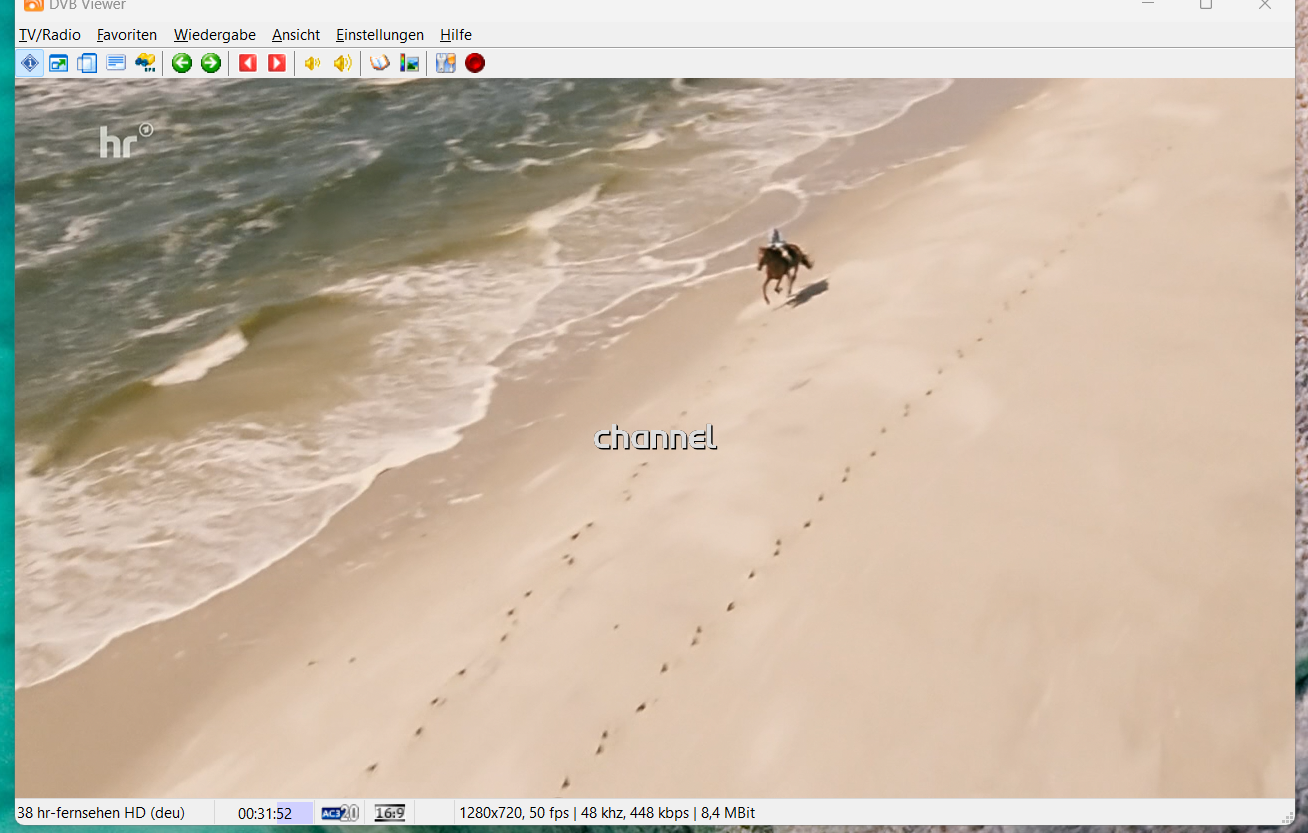Open EPG search binoculars icon
Screen dimensions: 1308x833
145,63
